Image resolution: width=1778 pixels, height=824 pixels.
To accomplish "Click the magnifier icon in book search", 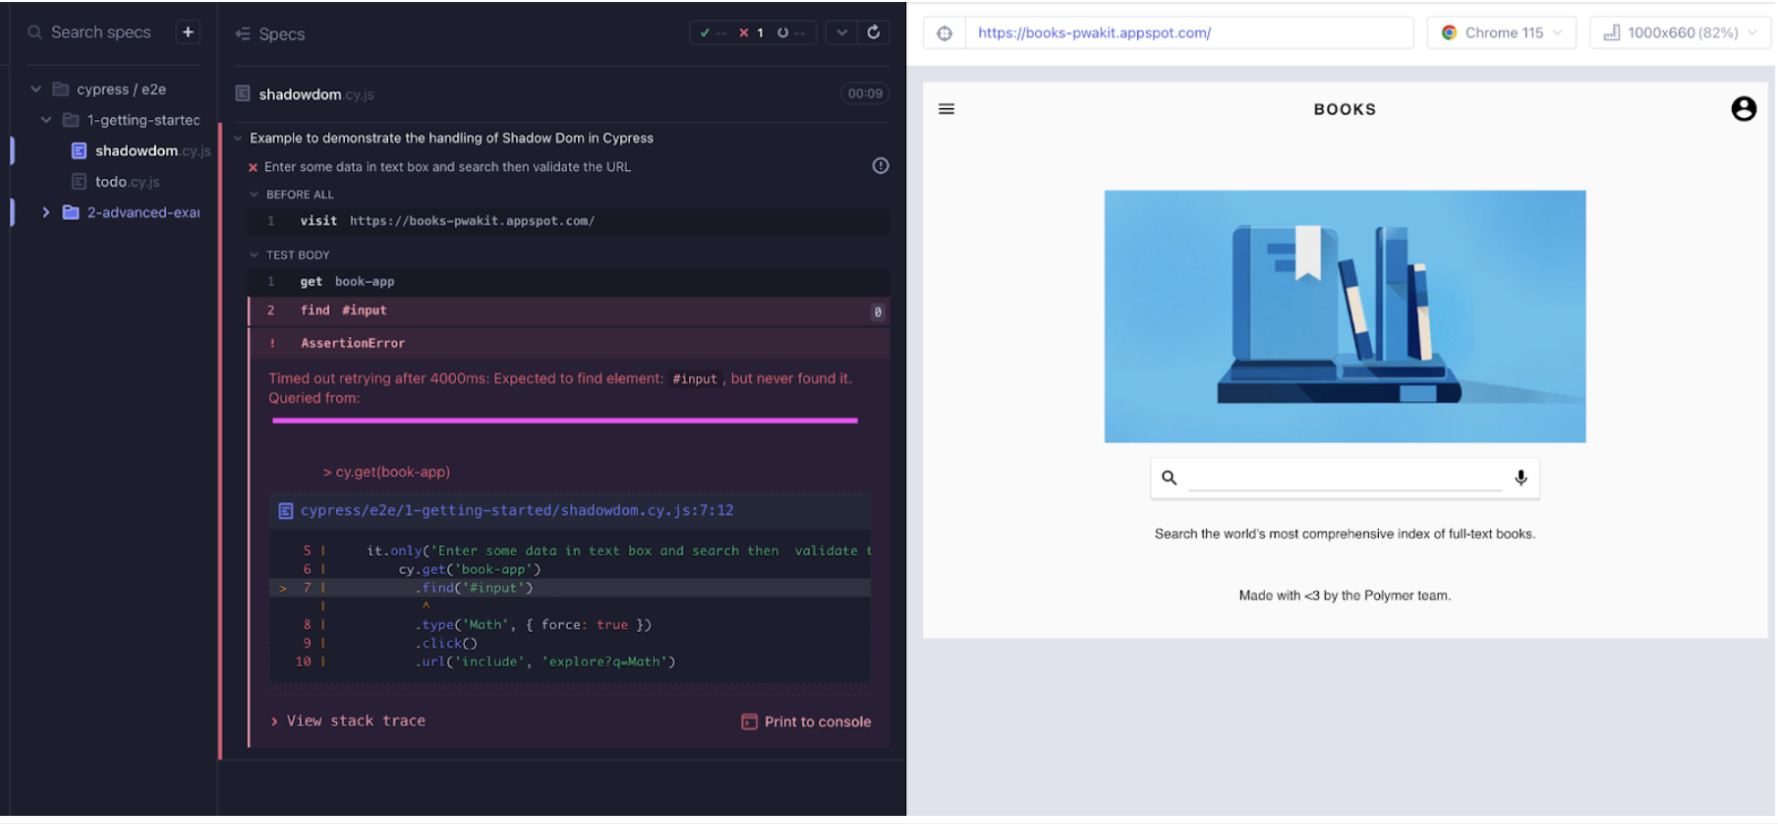I will point(1169,478).
